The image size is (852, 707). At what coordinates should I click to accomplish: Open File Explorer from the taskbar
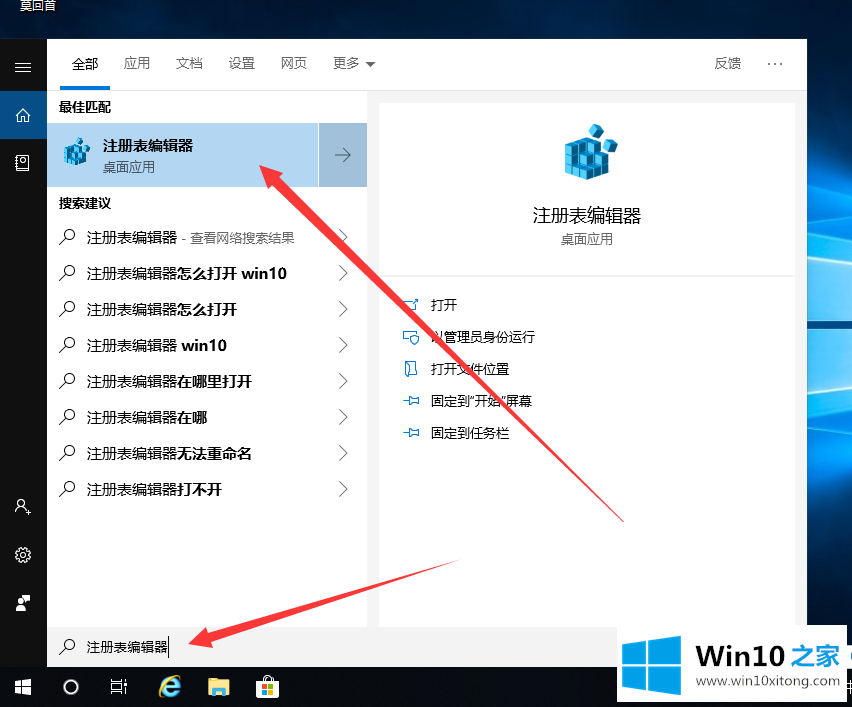(218, 687)
